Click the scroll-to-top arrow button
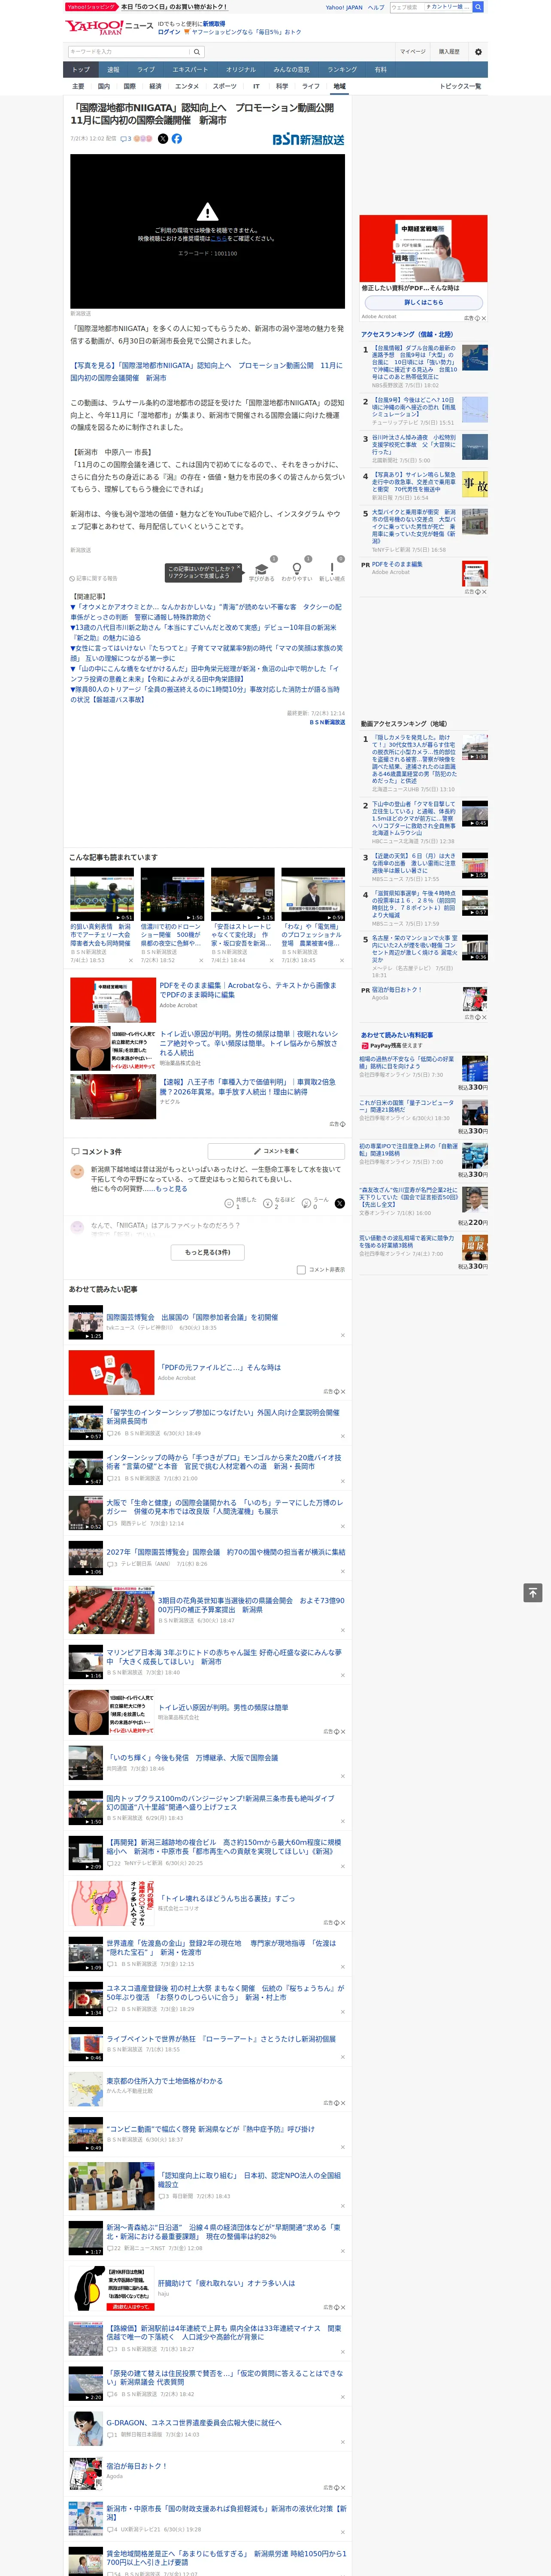The image size is (551, 2576). [x=533, y=1592]
